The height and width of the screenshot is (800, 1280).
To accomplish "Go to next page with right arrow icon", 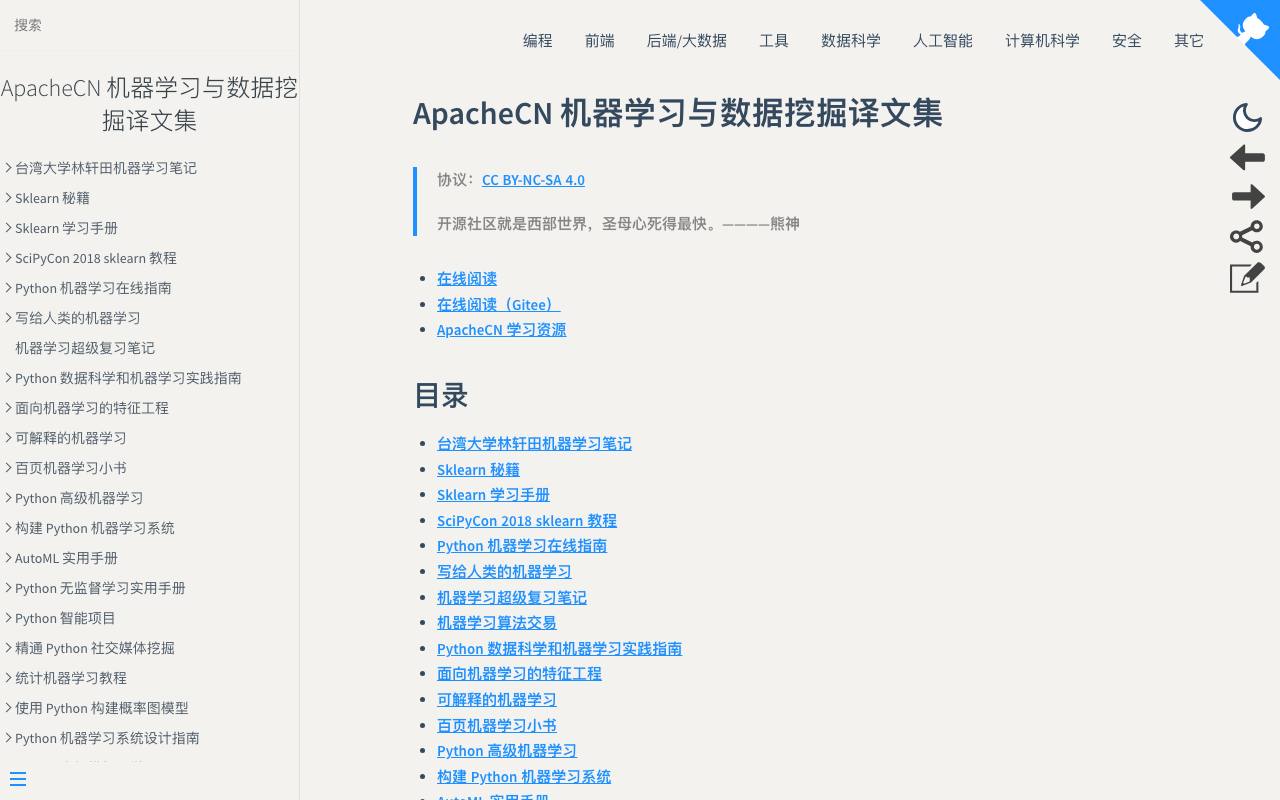I will (x=1247, y=196).
